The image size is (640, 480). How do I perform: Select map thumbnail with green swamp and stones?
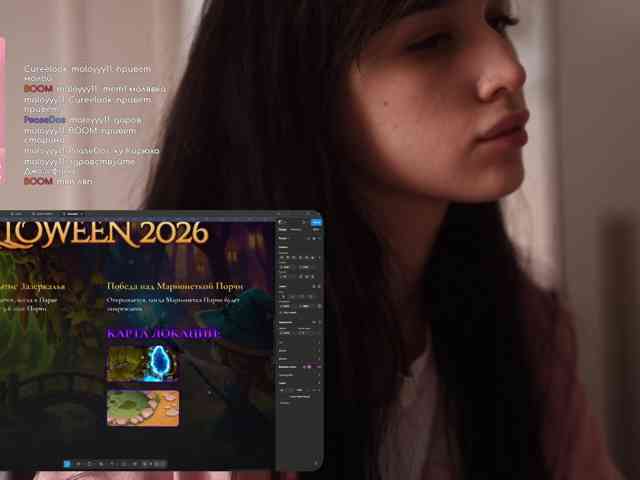[143, 408]
